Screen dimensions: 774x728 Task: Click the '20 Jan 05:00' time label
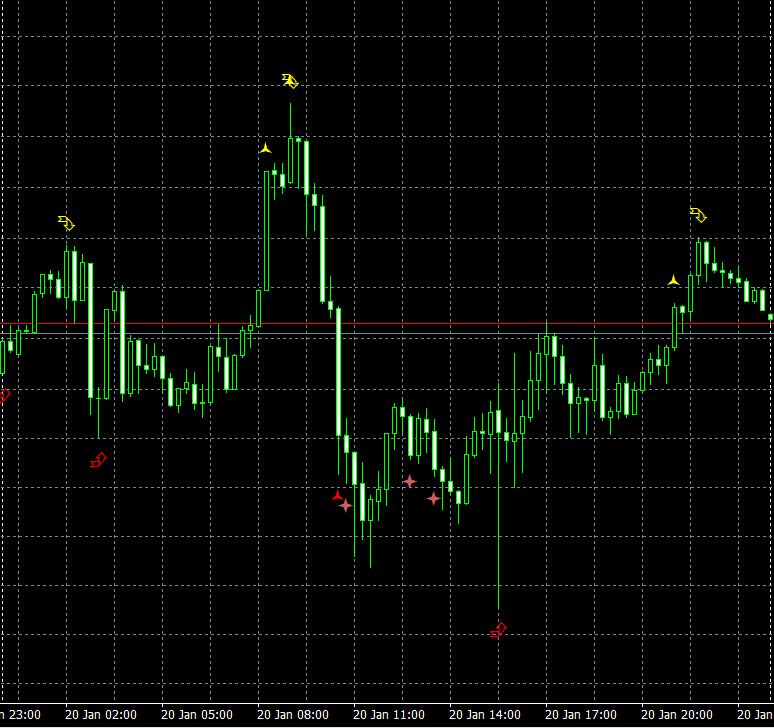[x=197, y=715]
